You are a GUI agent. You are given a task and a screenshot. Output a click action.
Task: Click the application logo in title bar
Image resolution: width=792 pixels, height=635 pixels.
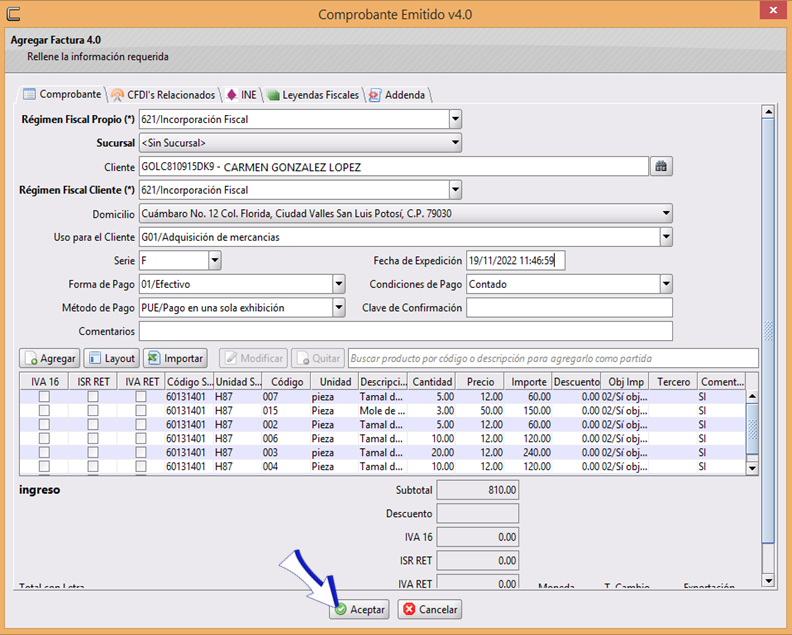coord(14,14)
